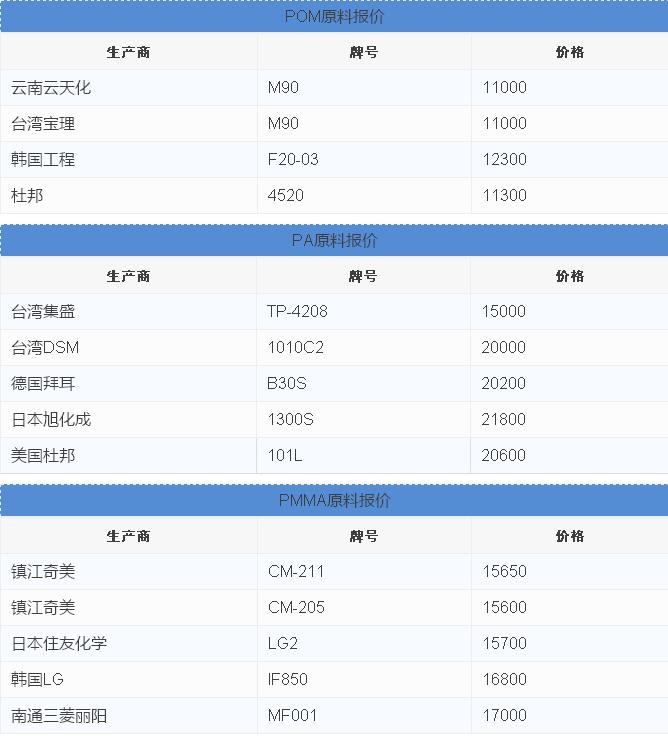Click the PMMA原料报价 section header
668x741 pixels.
point(334,500)
